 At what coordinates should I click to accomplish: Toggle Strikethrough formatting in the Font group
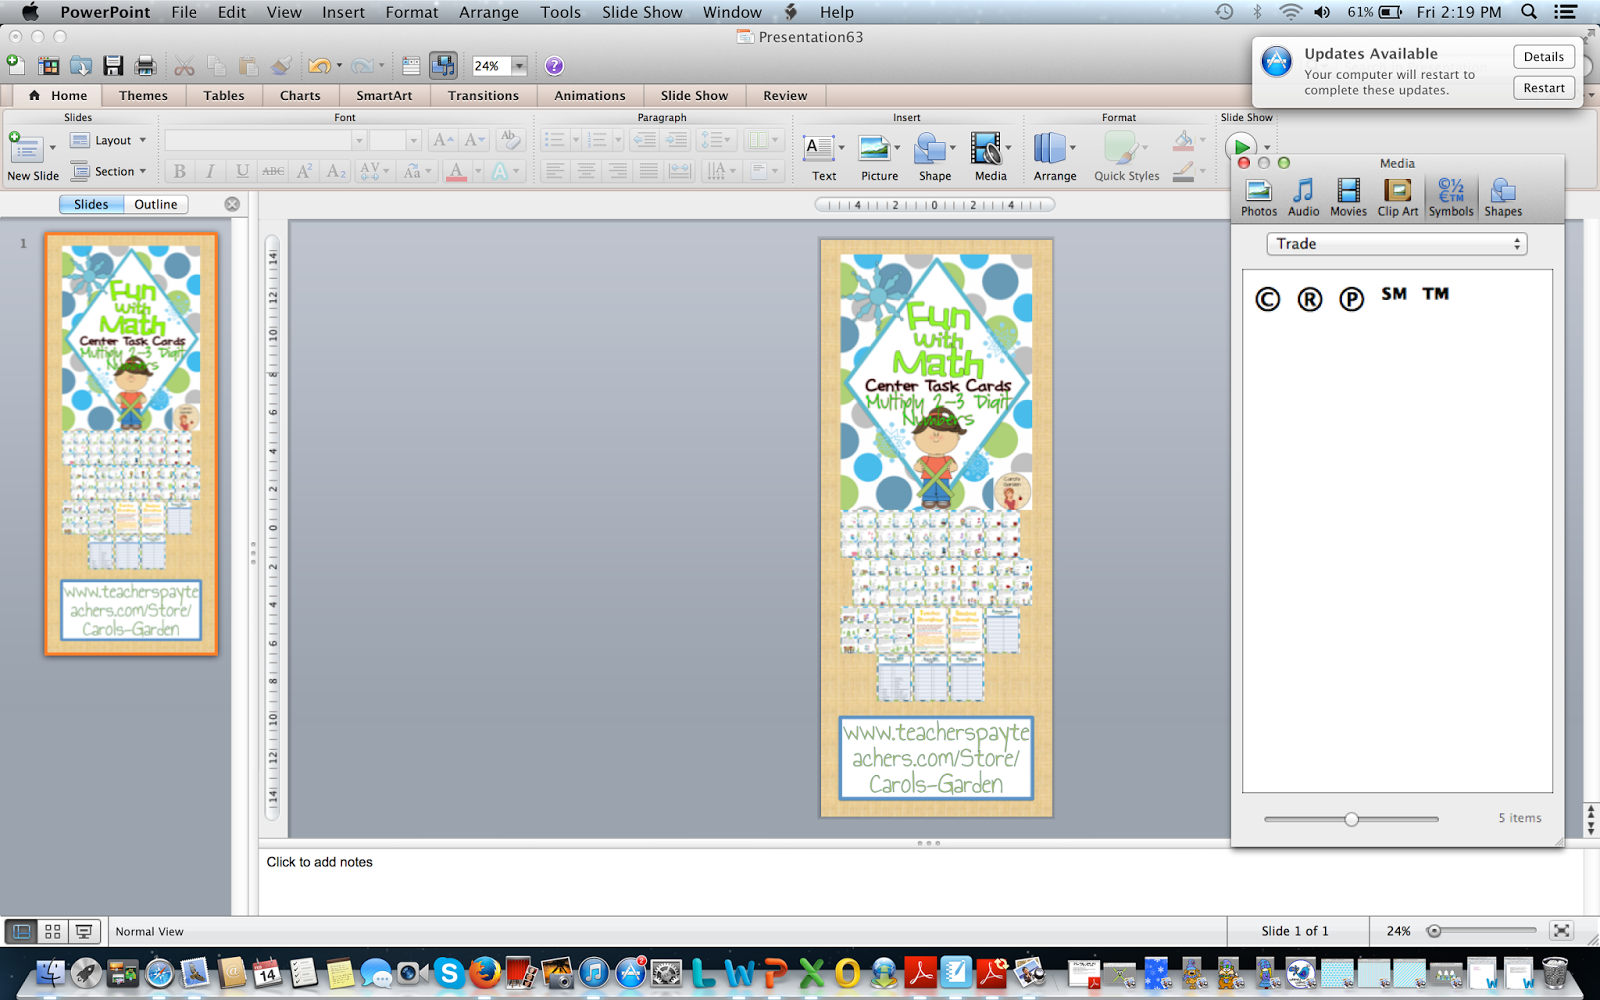(x=273, y=171)
